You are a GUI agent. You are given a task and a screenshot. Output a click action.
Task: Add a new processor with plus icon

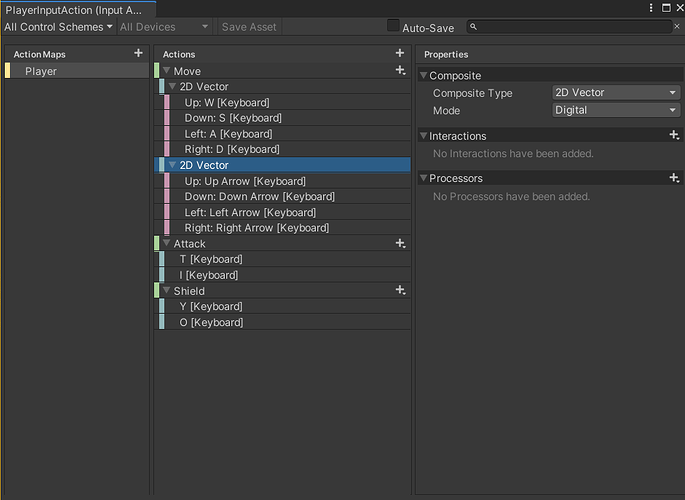pos(674,178)
